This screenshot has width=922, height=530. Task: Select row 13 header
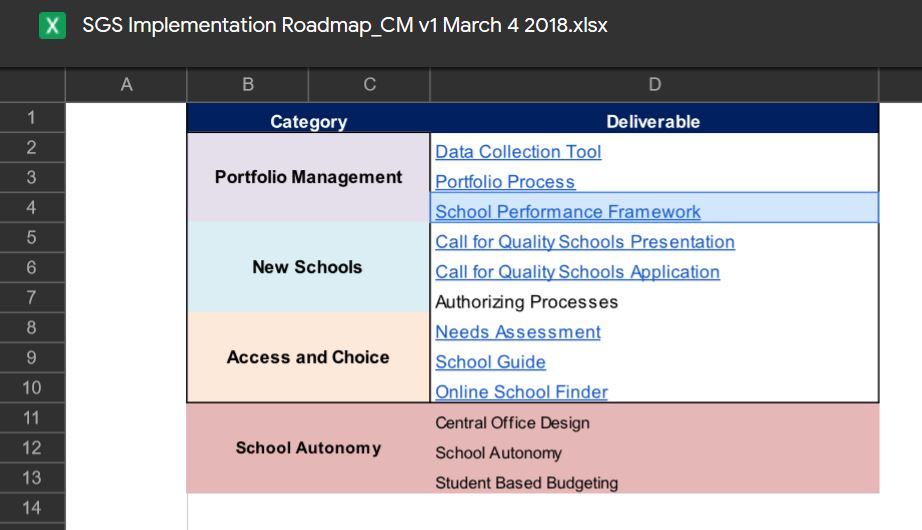click(32, 478)
